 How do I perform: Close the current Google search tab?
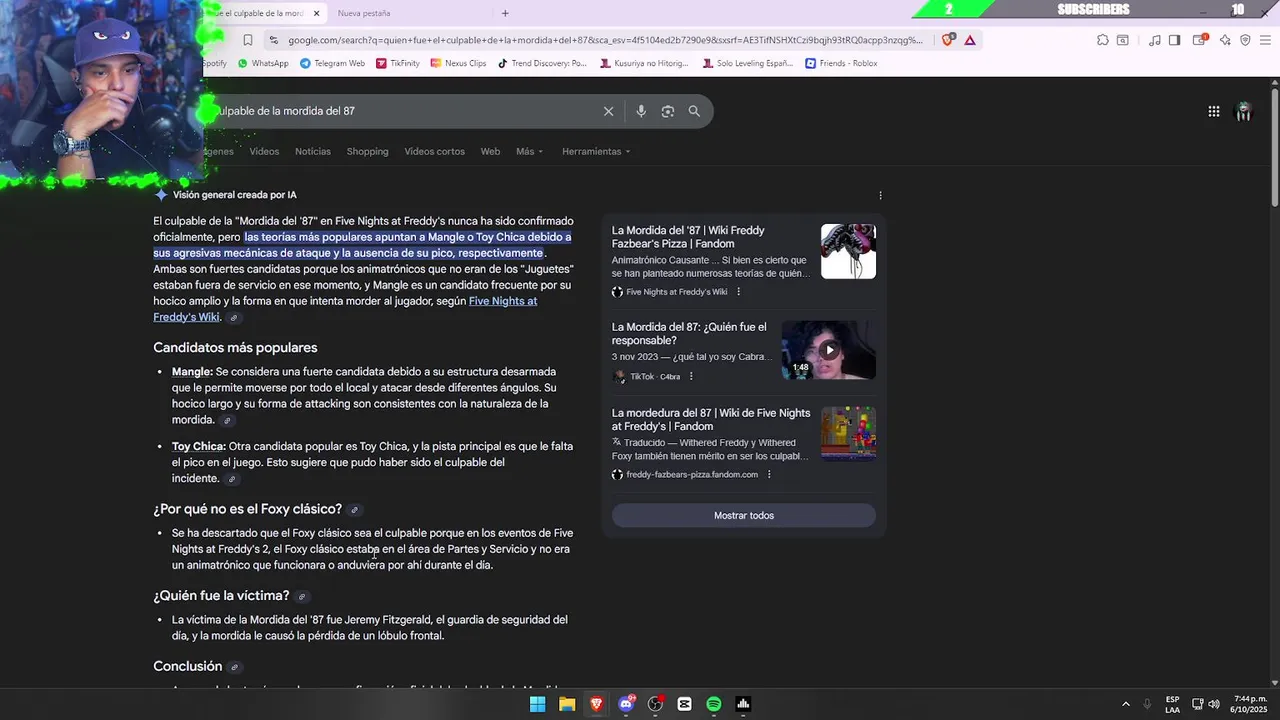pos(317,13)
